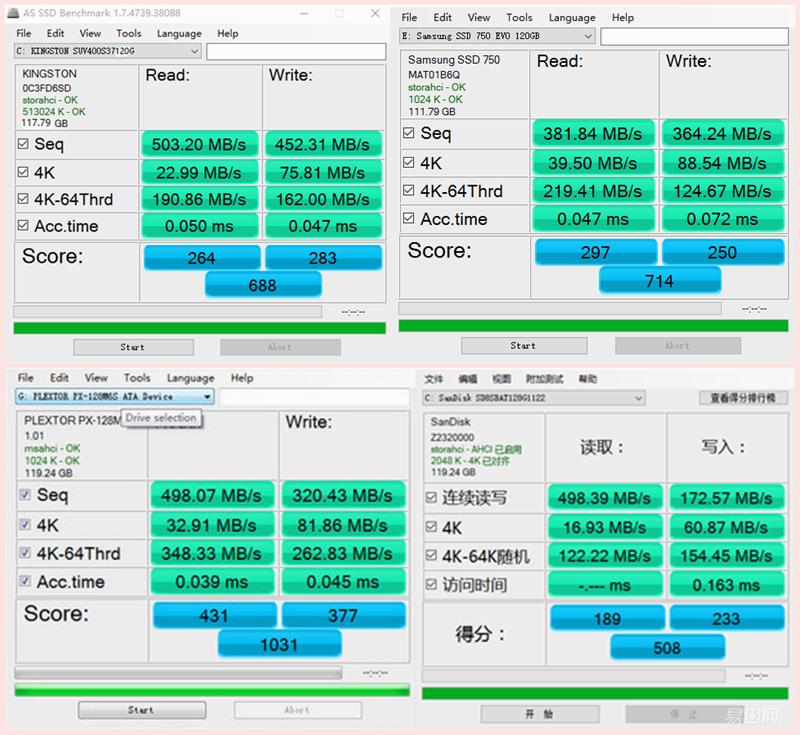Toggle 4K-64Thrd checkbox in Samsung window
Viewport: 800px width, 735px height.
[x=408, y=190]
